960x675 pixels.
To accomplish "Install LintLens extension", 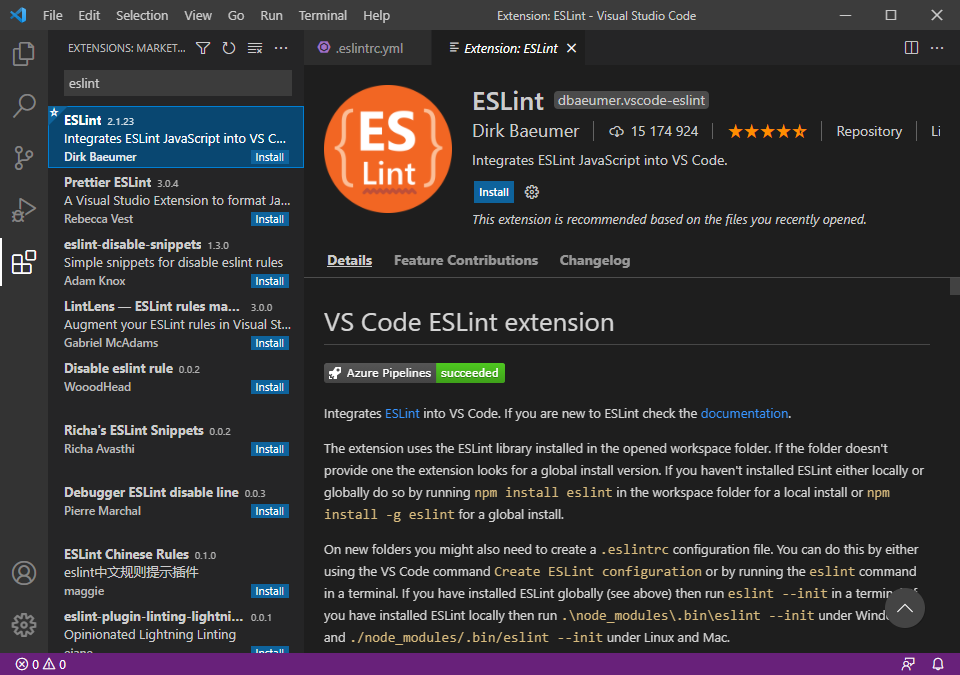I will click(x=269, y=343).
